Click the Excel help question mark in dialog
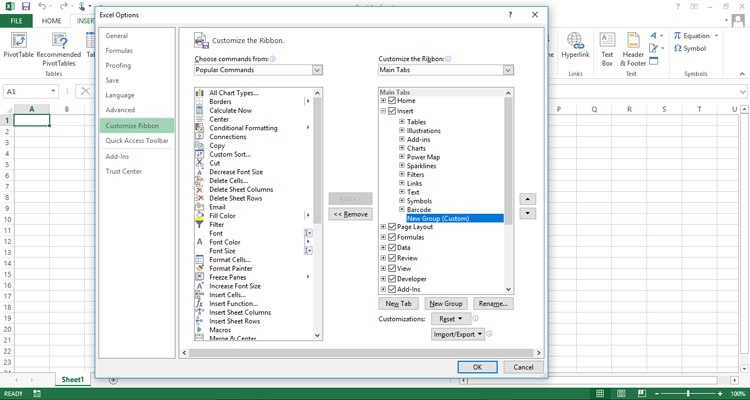The image size is (750, 400). [510, 15]
